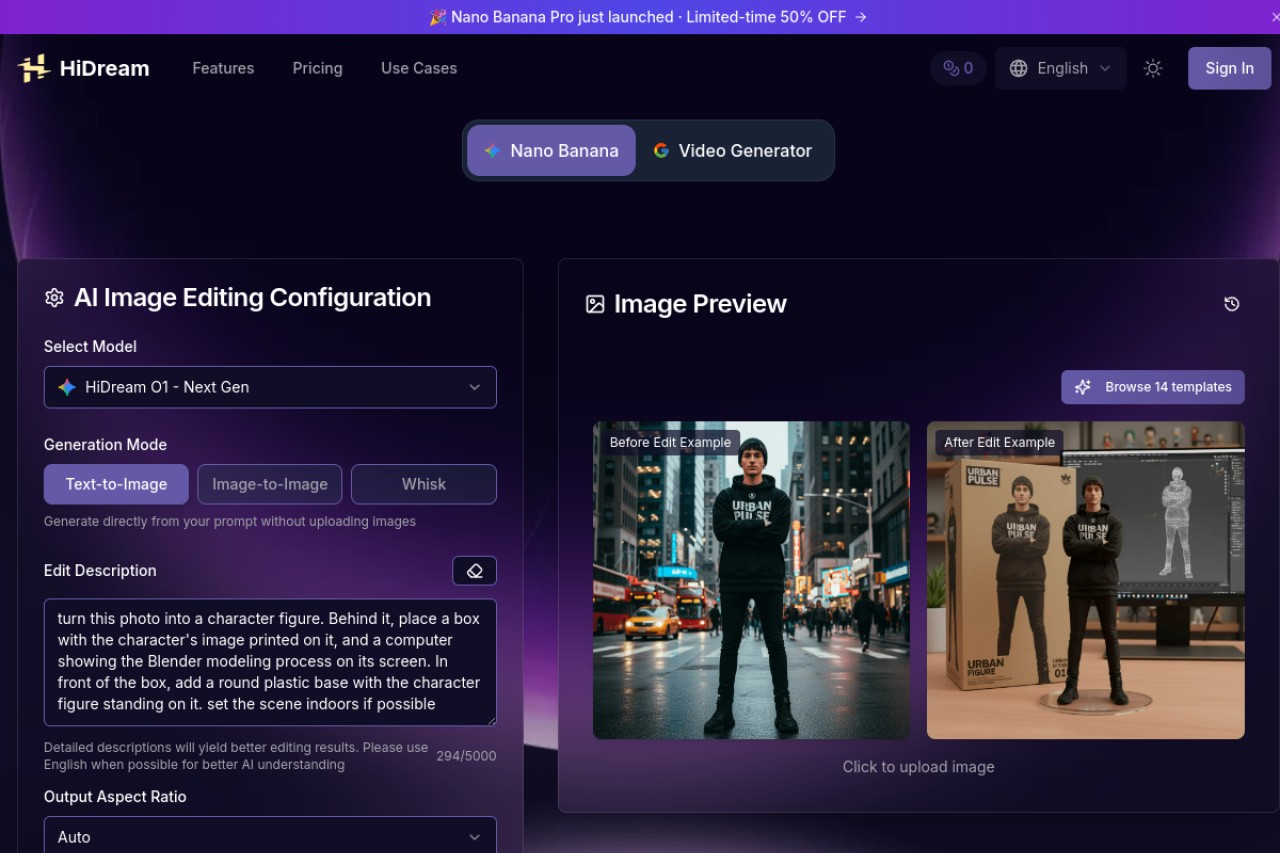This screenshot has height=853, width=1280.
Task: Open the English language dropdown
Action: click(x=1061, y=68)
